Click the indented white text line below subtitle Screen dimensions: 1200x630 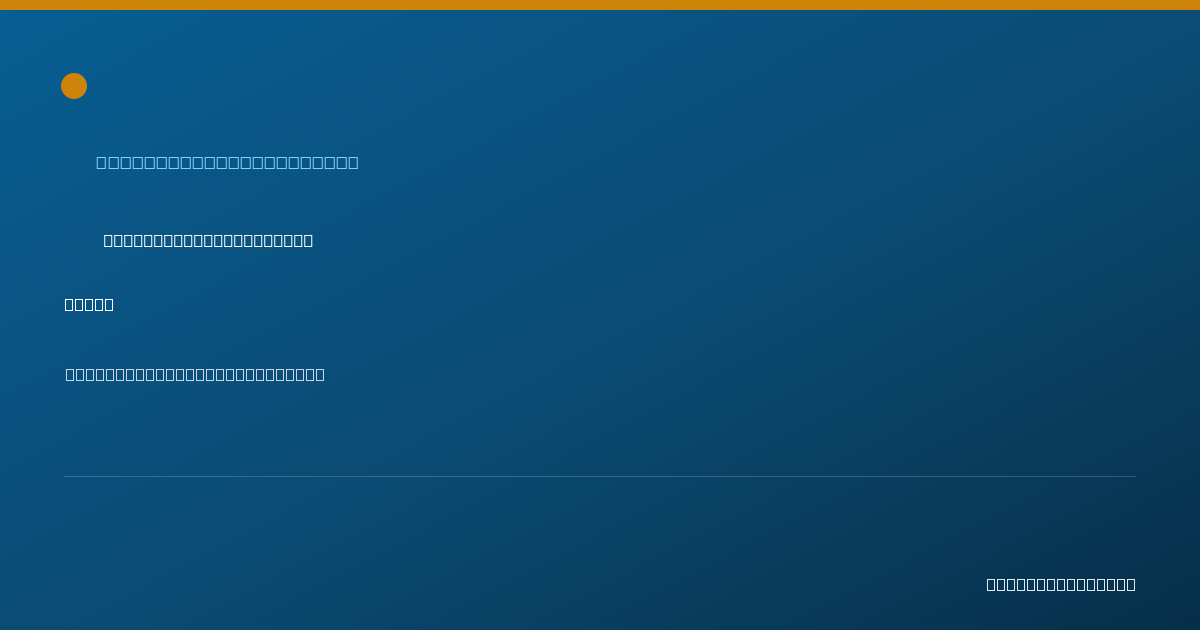(208, 240)
